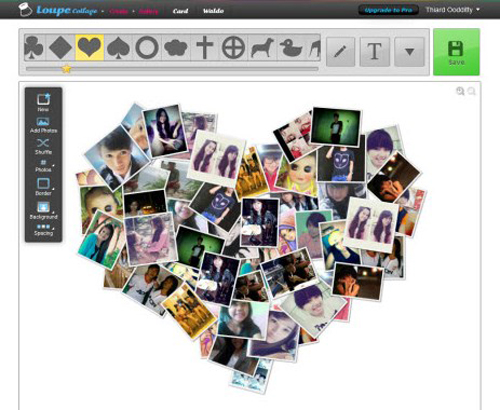Viewport: 500px width, 410px height.
Task: Open the Gallery menu item
Action: click(148, 11)
